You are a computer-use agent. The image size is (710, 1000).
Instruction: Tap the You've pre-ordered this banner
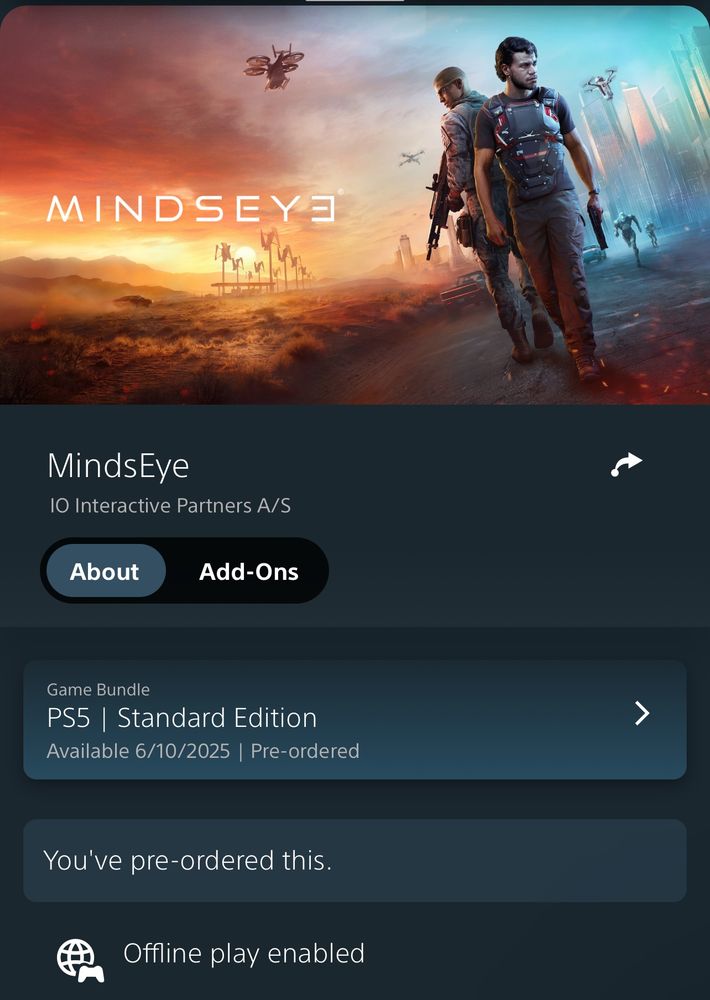pos(355,860)
